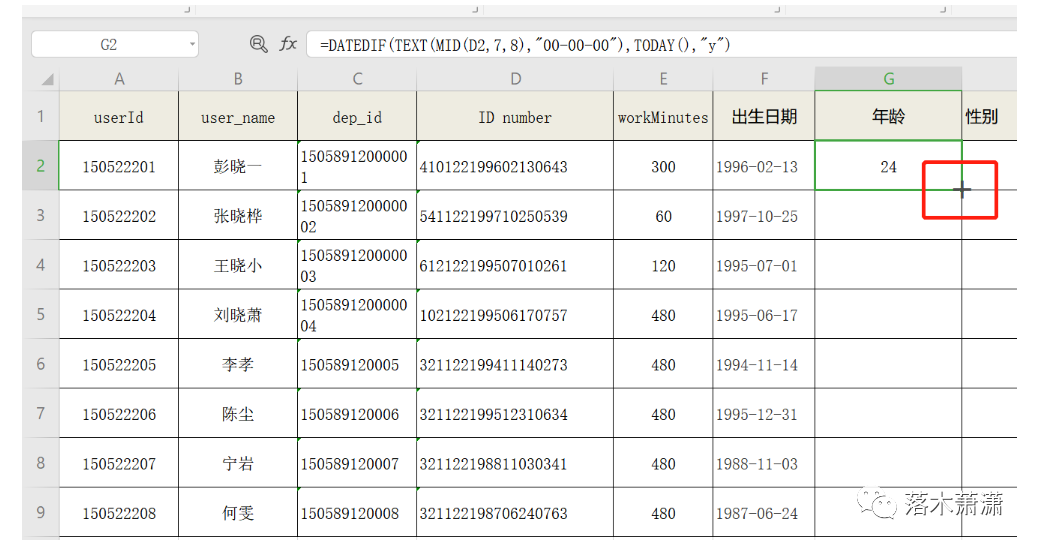Image resolution: width=1037 pixels, height=549 pixels.
Task: Select birth date cell 1996-02-13
Action: tap(764, 166)
